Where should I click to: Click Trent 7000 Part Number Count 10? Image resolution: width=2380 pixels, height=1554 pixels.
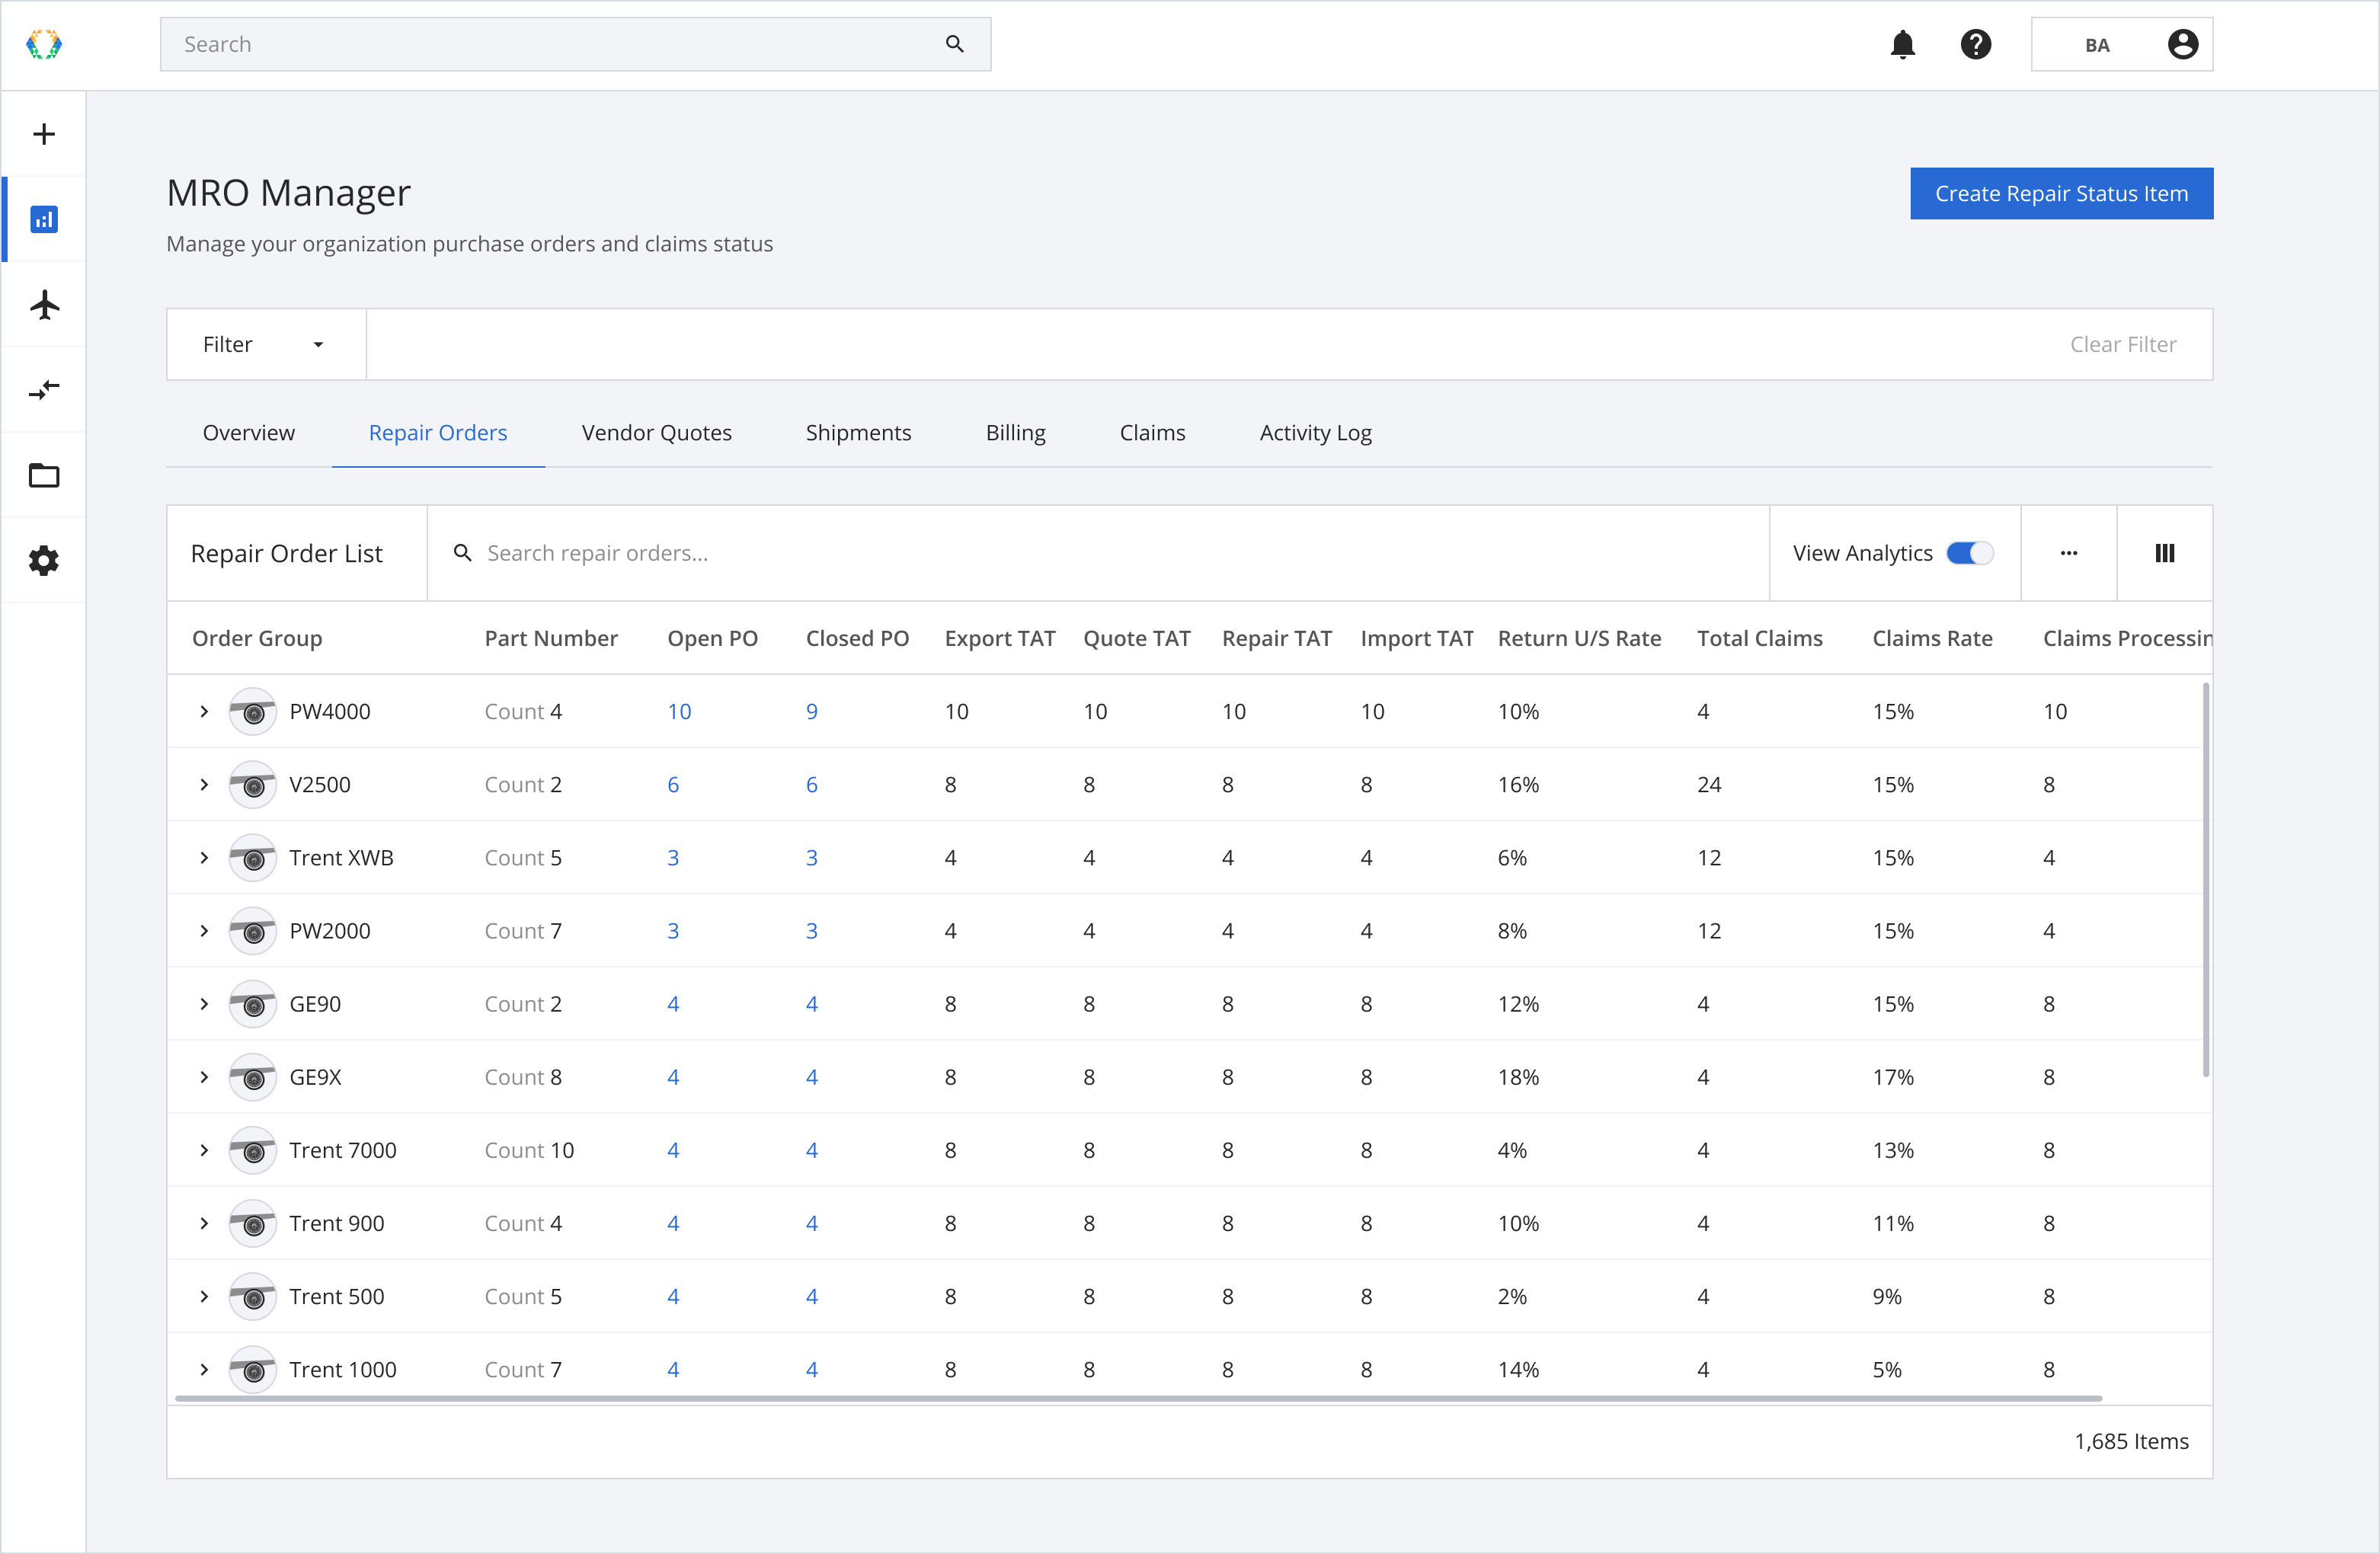pos(529,1151)
